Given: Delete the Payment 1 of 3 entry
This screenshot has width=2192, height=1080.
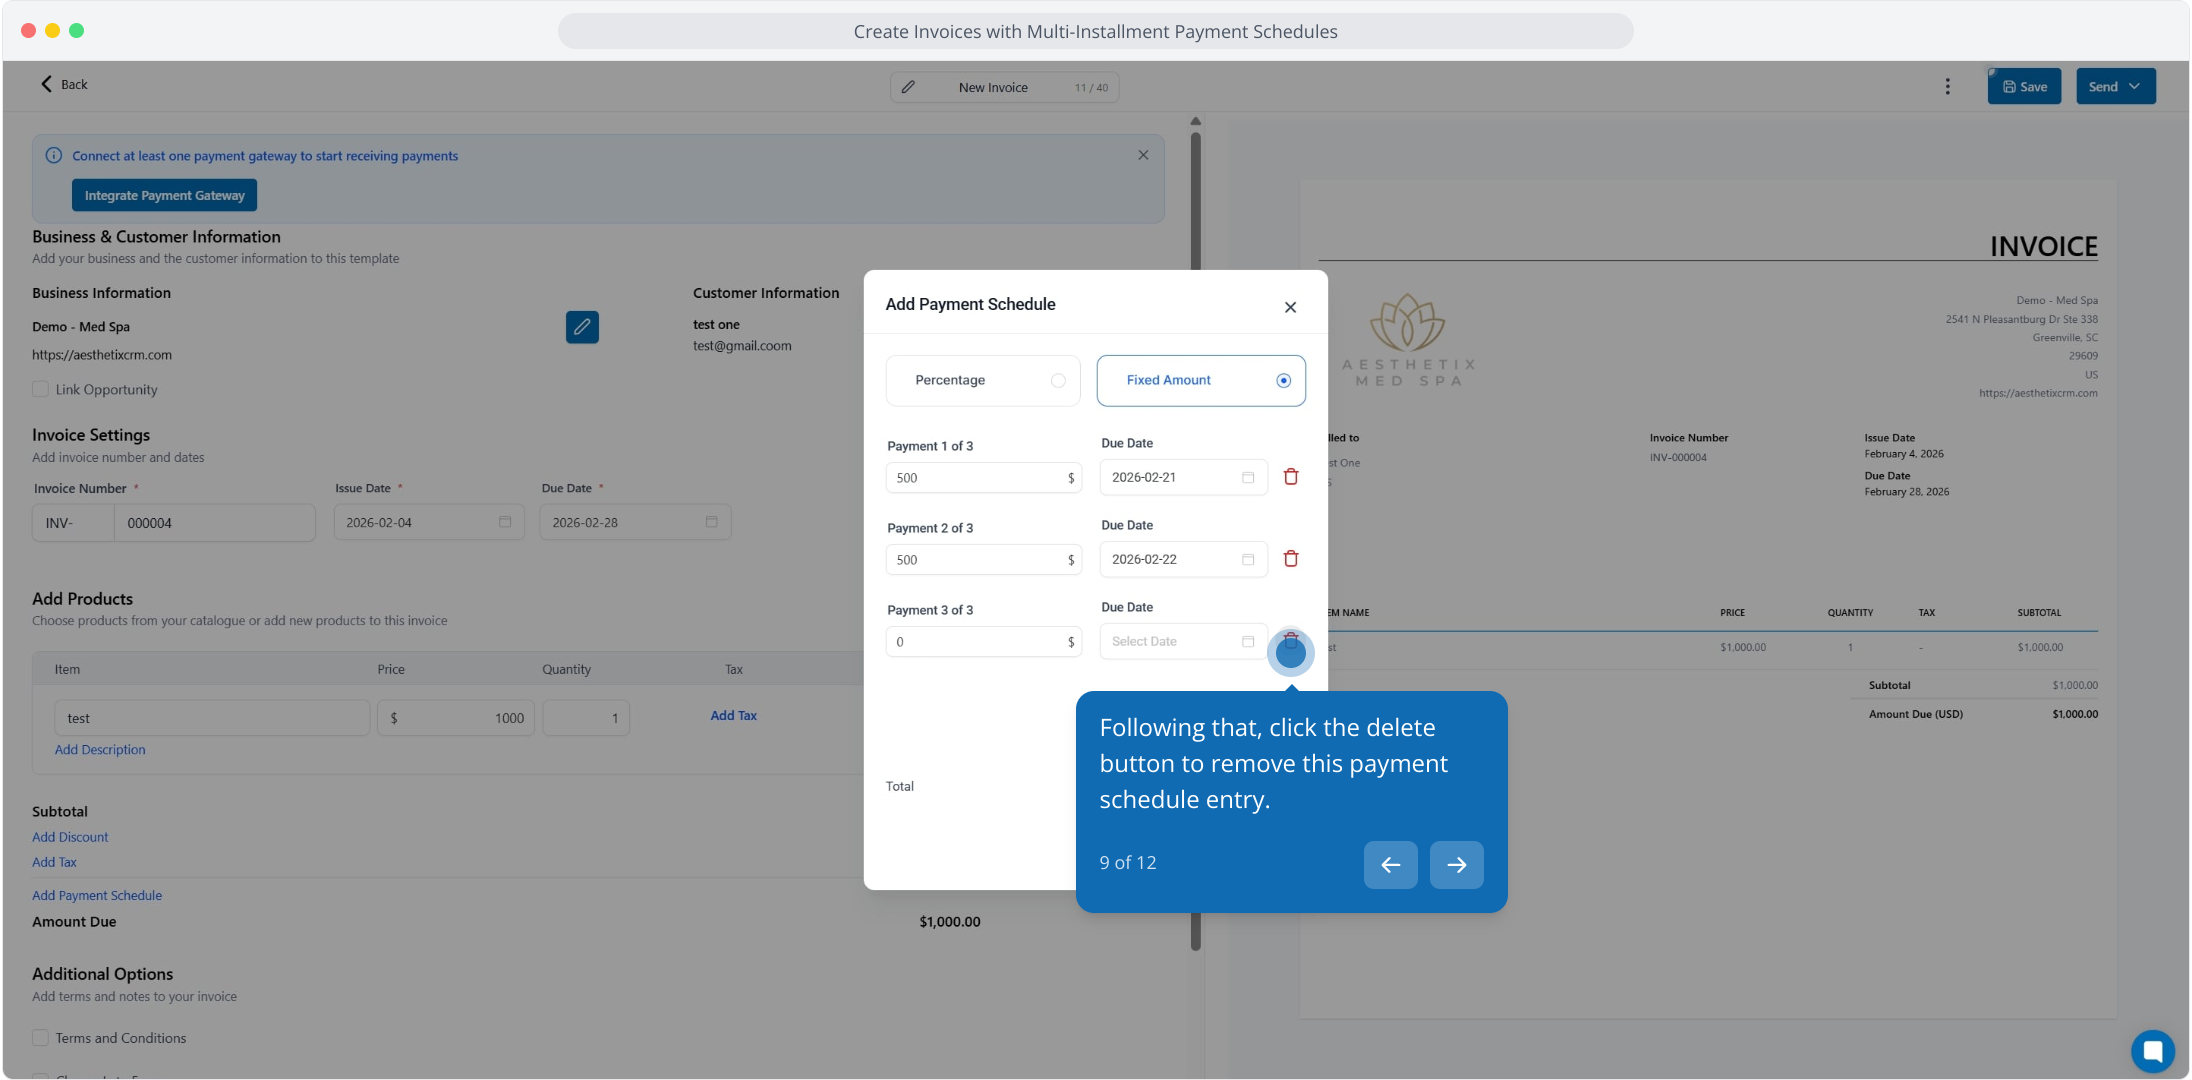Looking at the screenshot, I should click(1291, 477).
